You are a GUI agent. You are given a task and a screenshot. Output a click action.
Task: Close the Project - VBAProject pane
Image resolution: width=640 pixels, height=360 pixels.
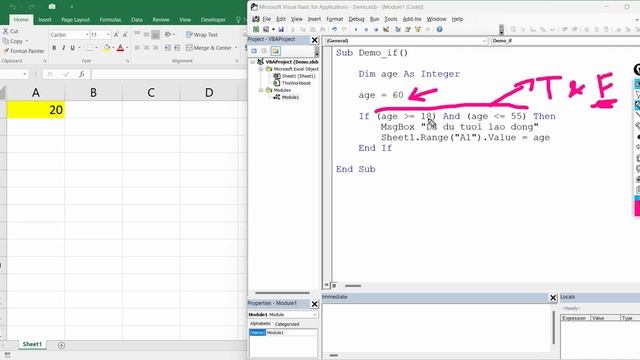[x=315, y=40]
